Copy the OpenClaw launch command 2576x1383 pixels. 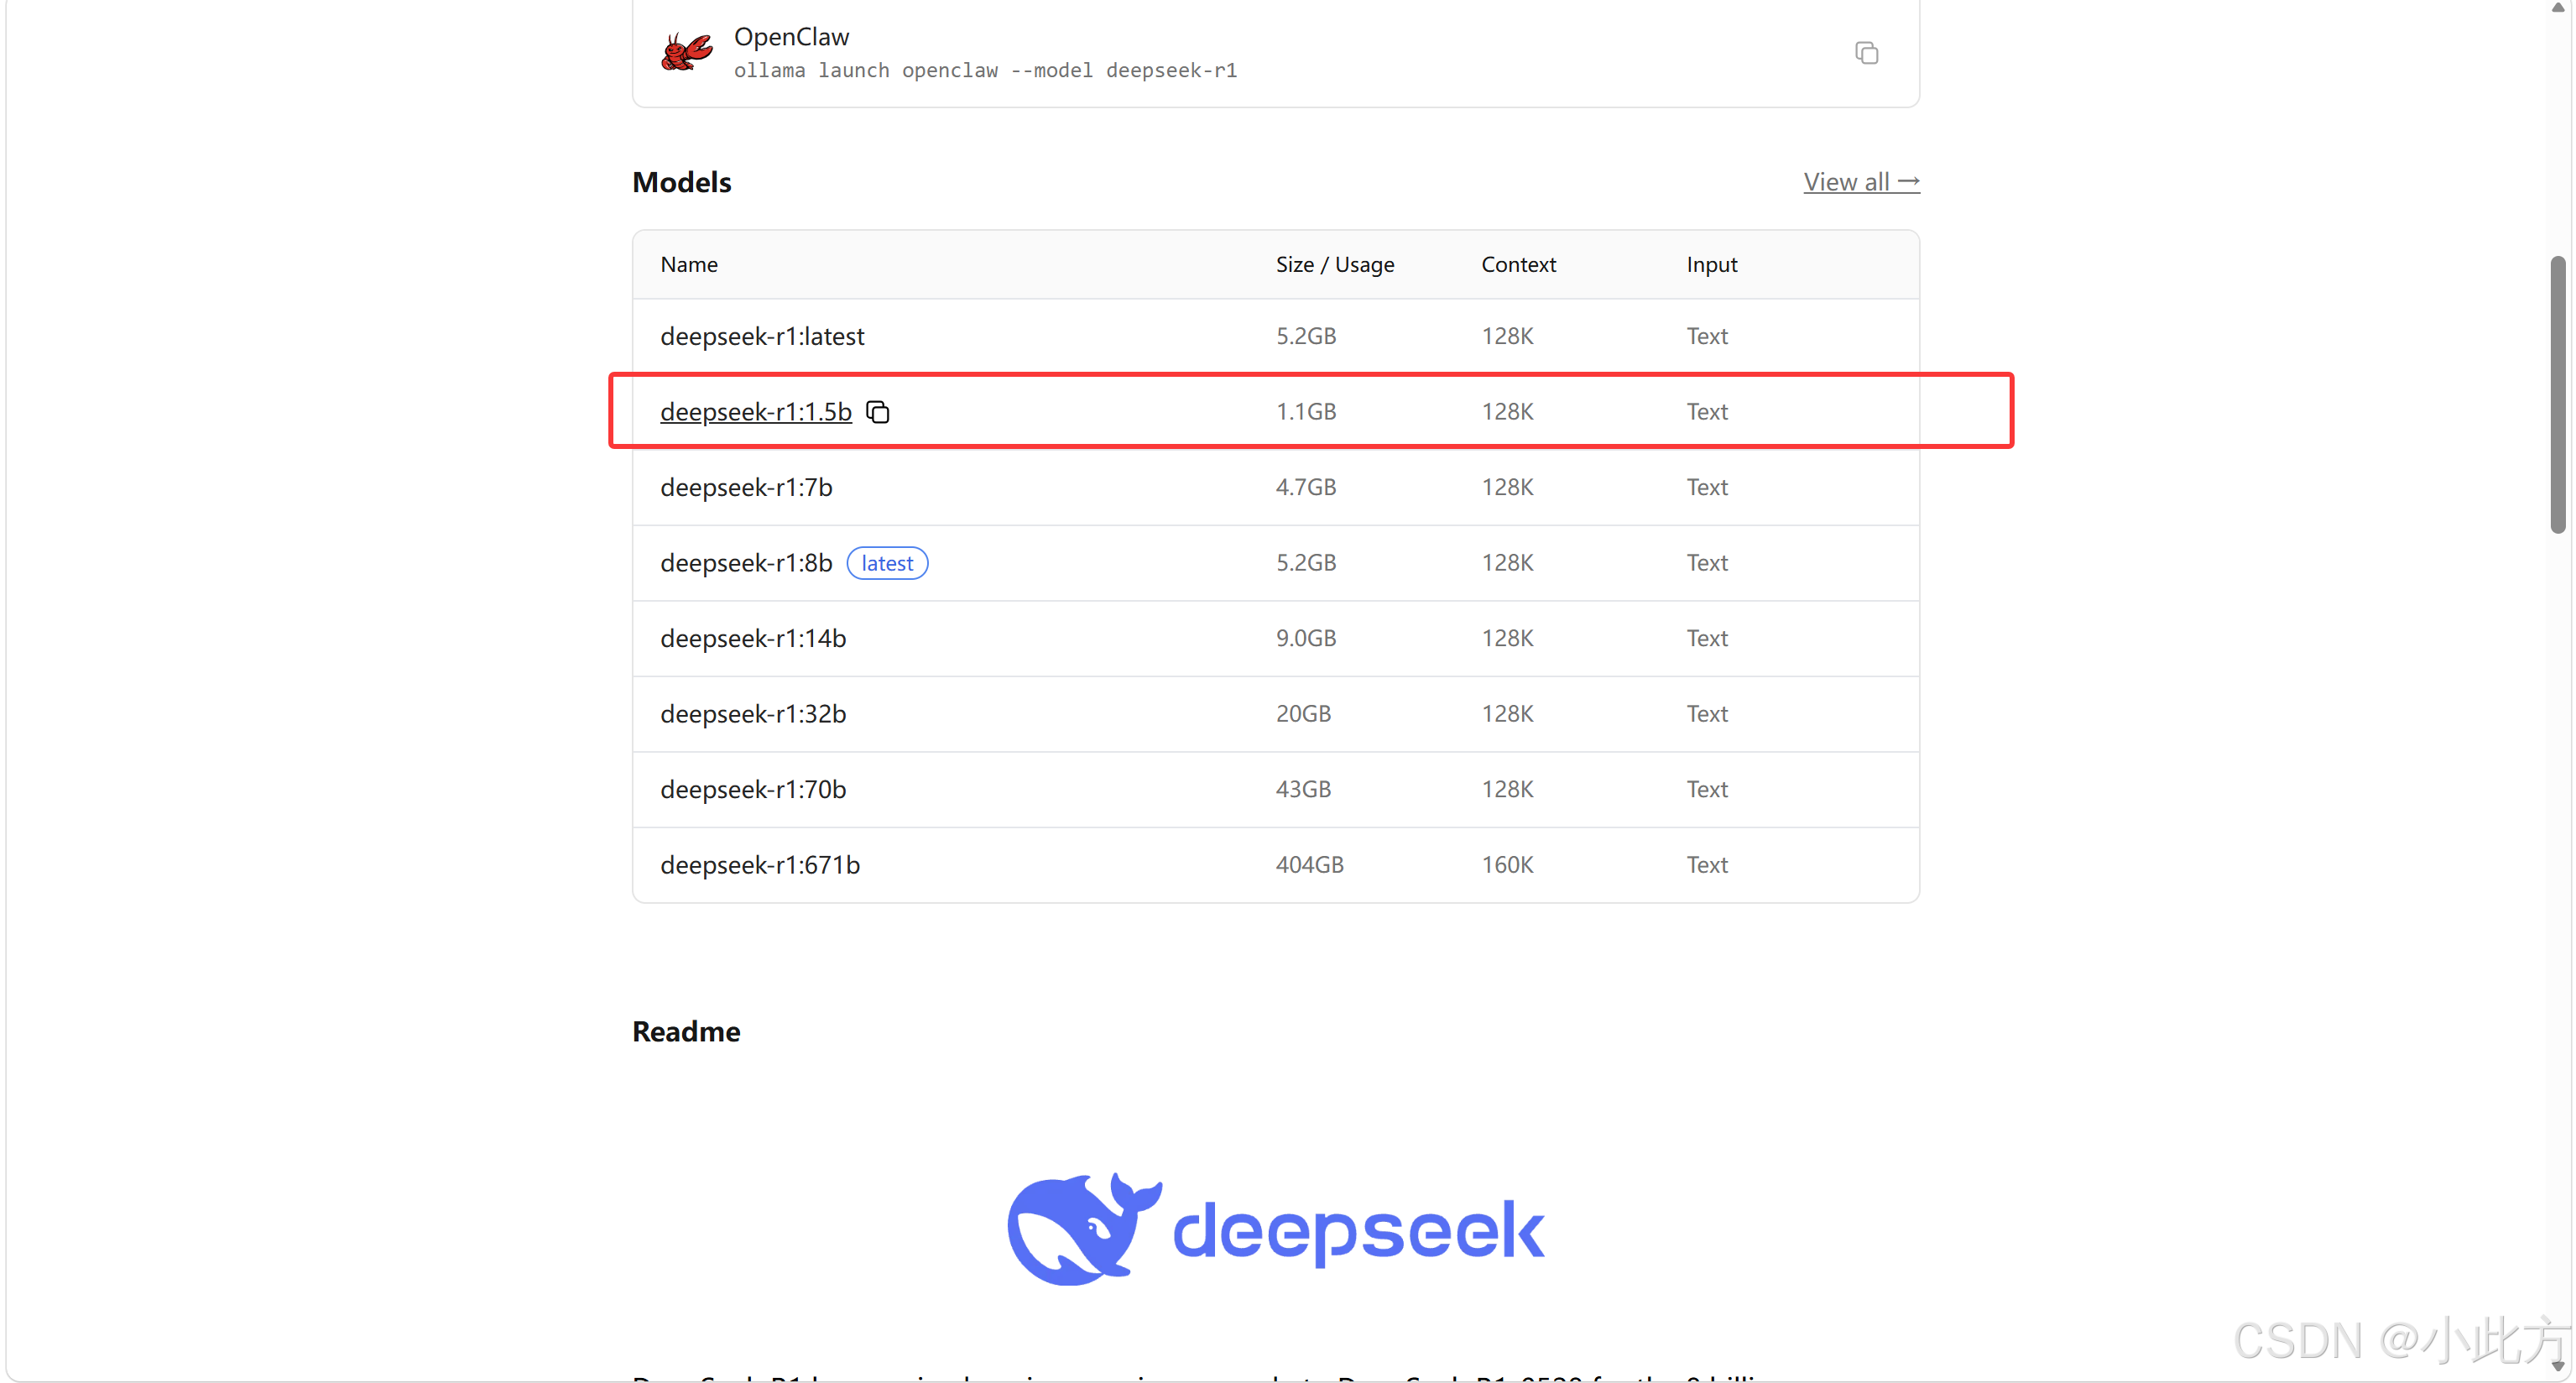[x=1866, y=53]
